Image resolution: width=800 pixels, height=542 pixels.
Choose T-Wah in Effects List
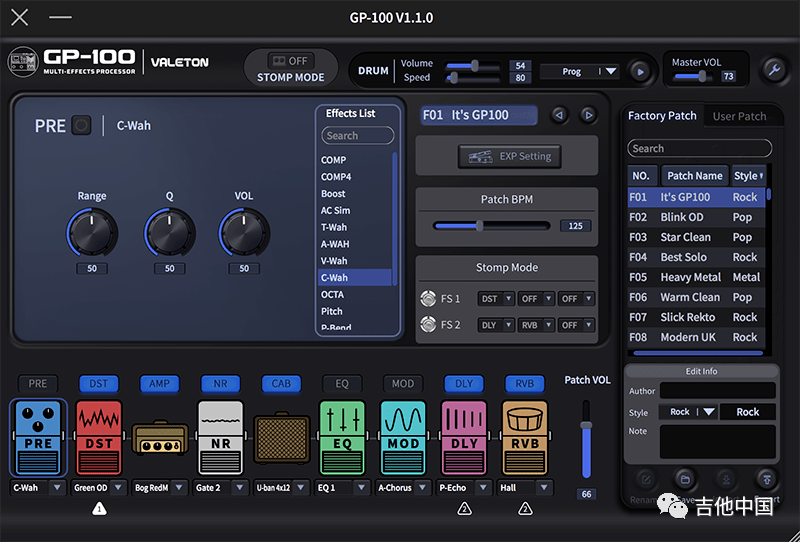[355, 227]
